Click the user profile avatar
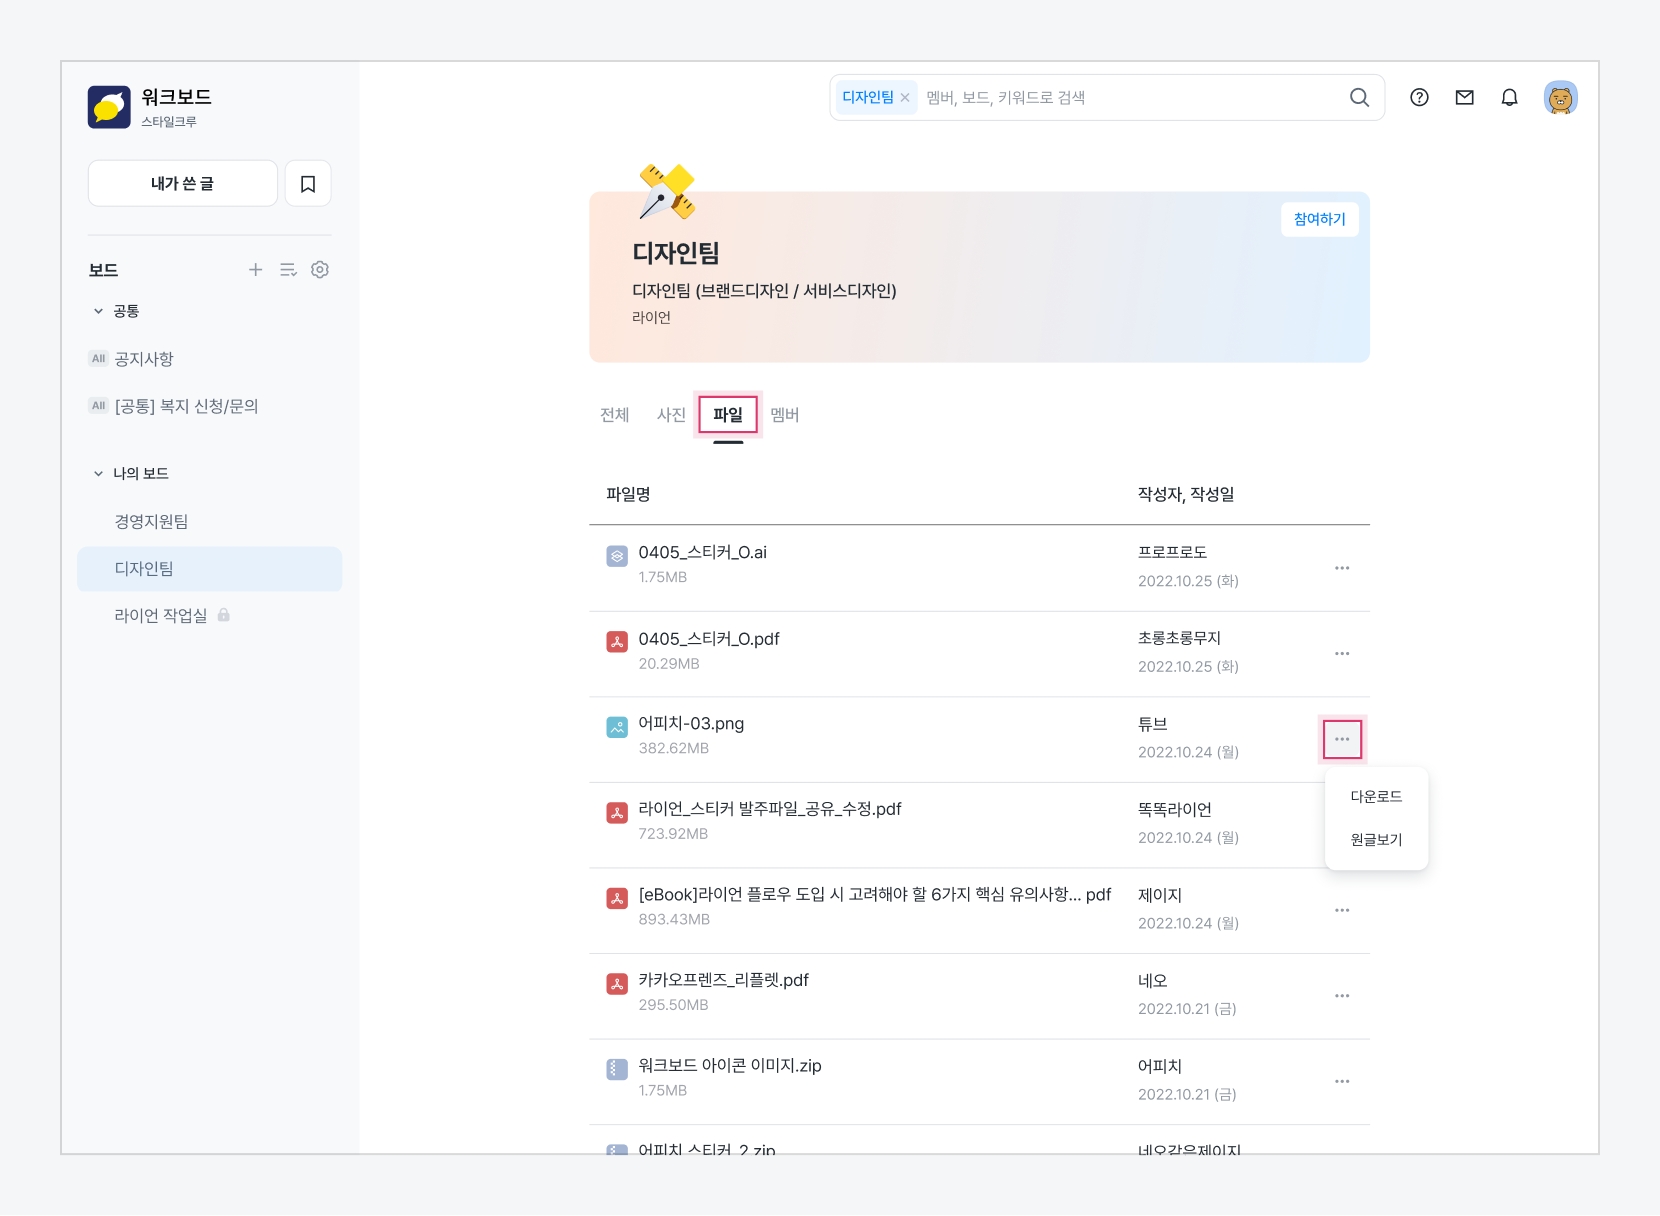1660x1216 pixels. pyautogui.click(x=1560, y=98)
